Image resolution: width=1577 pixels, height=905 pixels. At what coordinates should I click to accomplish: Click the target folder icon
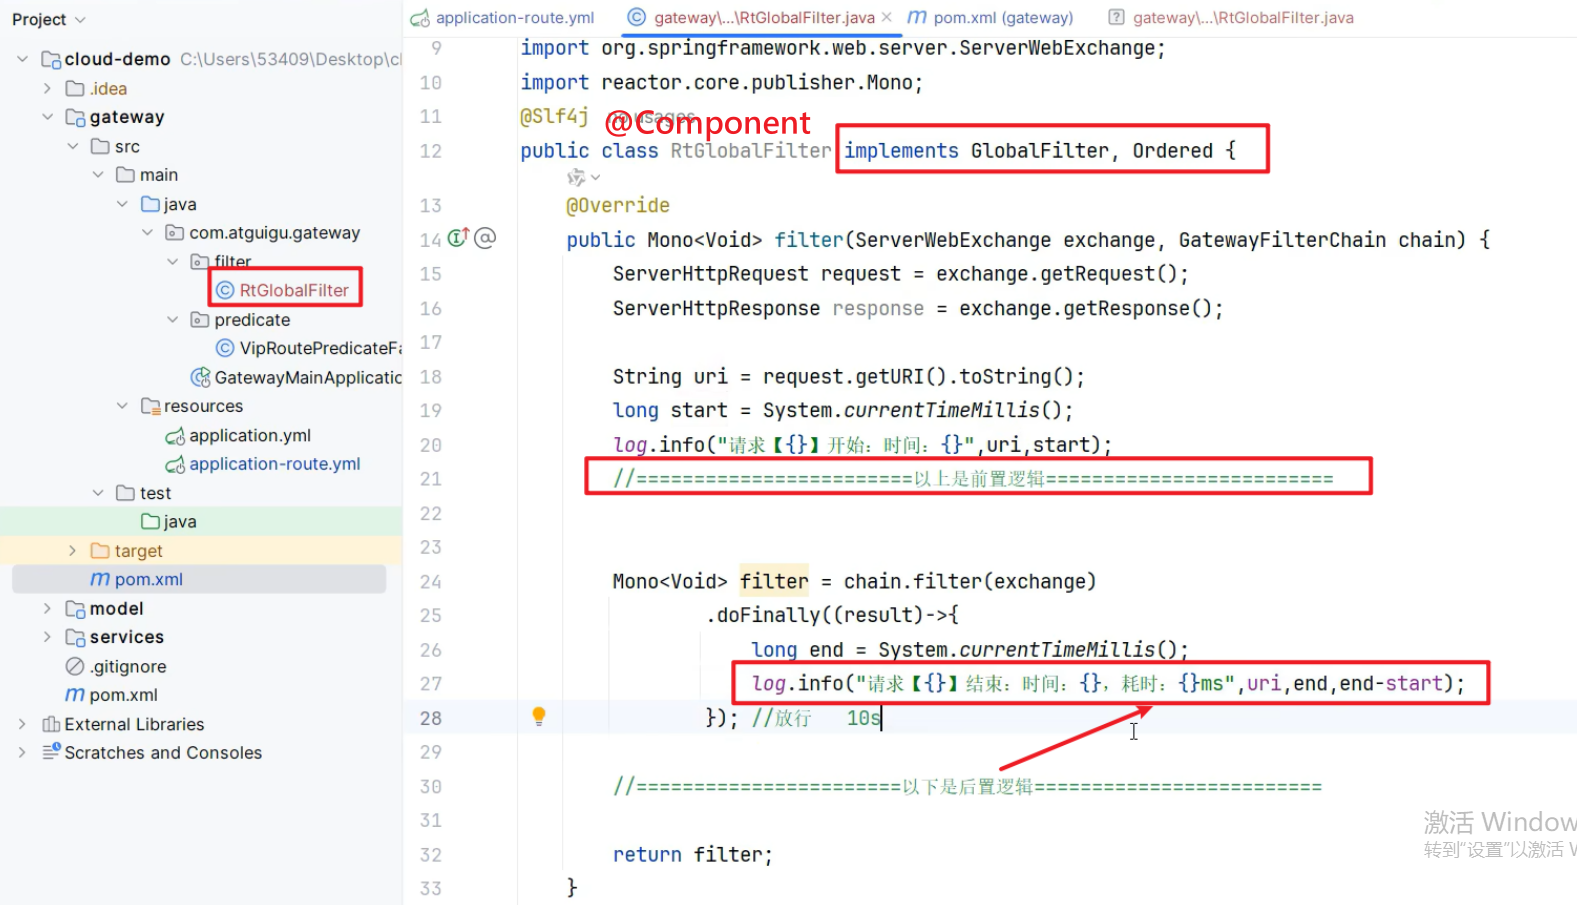[100, 551]
